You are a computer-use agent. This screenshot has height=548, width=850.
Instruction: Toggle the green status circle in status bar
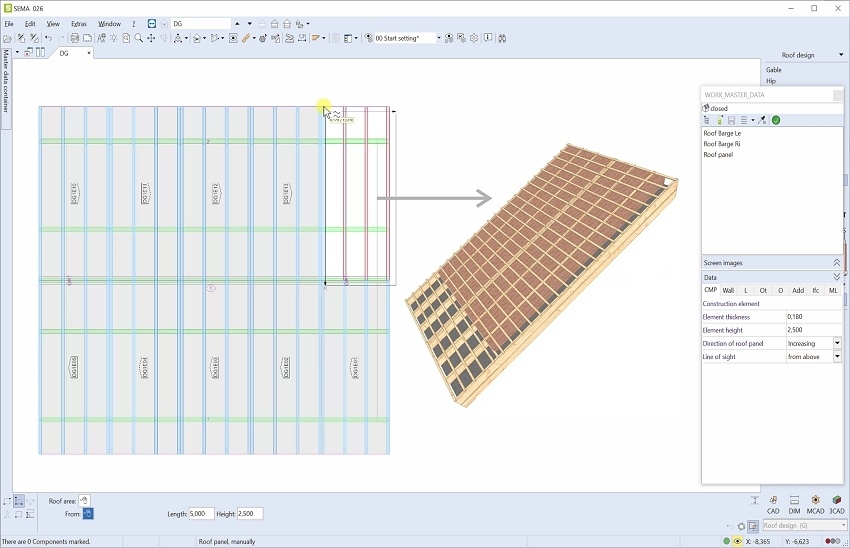726,541
